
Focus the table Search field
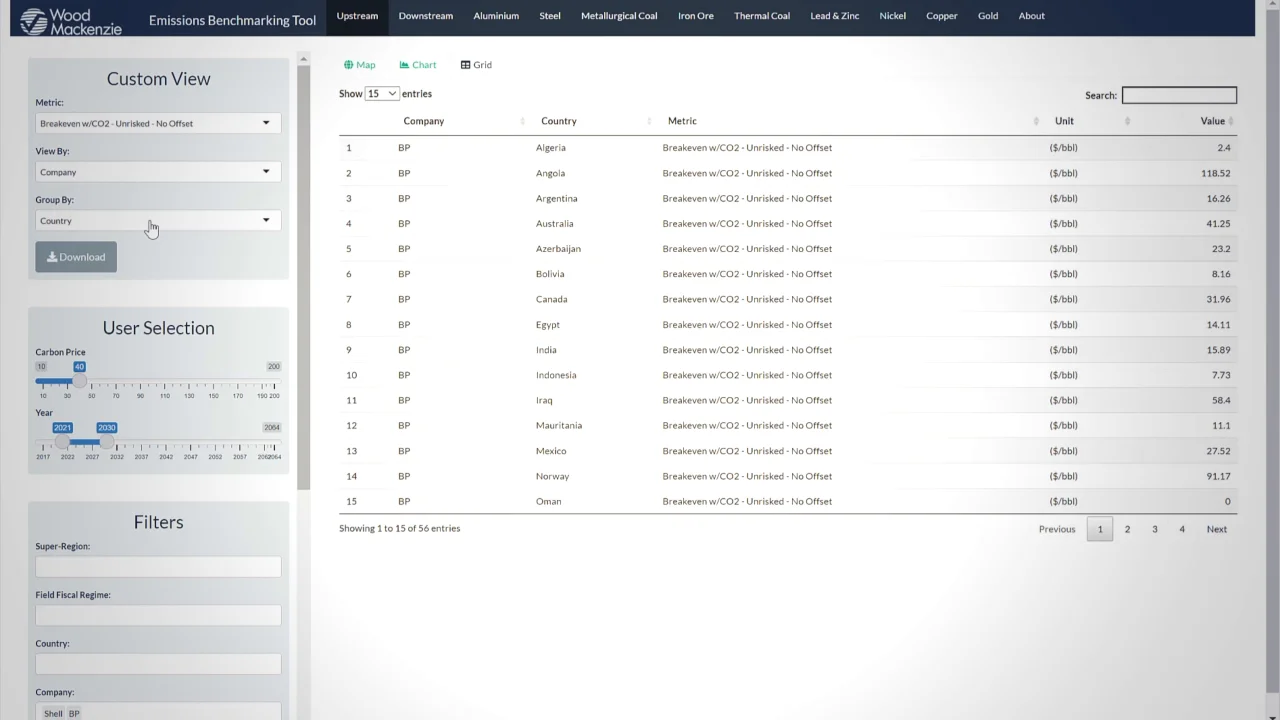point(1179,96)
